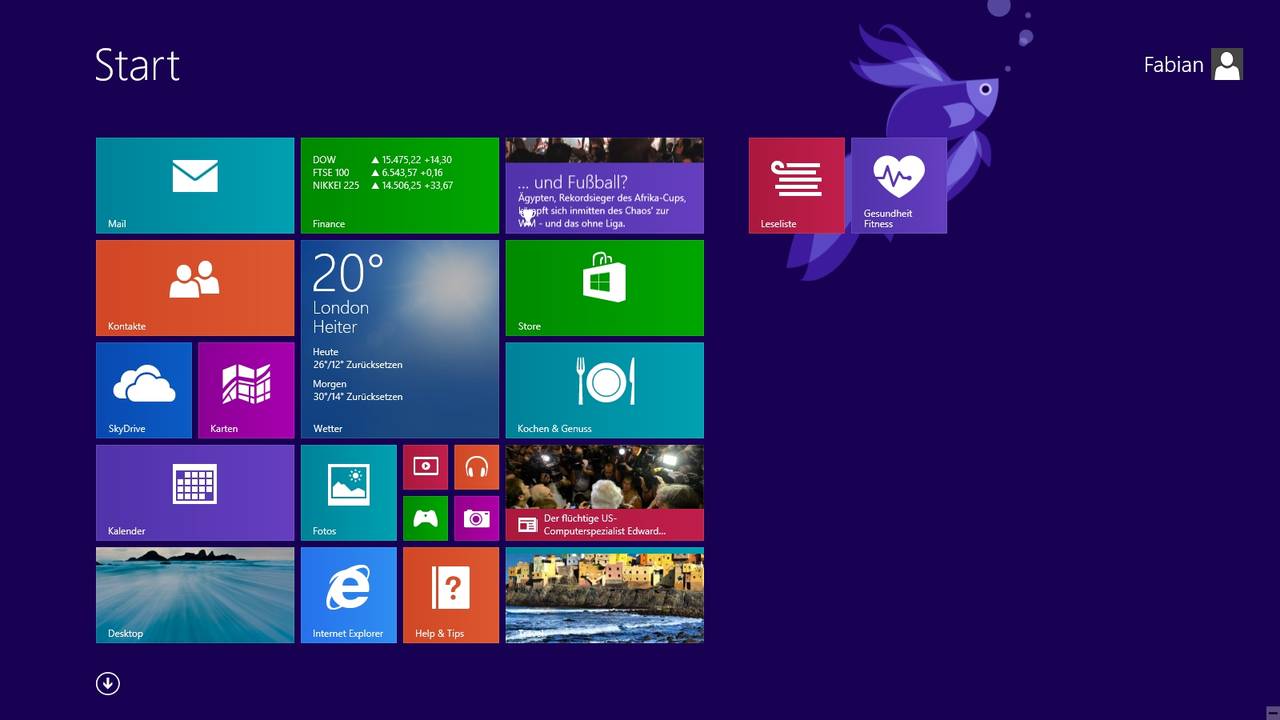Open SkyDrive cloud tile
Screen dimensions: 1280x720
pyautogui.click(x=144, y=390)
